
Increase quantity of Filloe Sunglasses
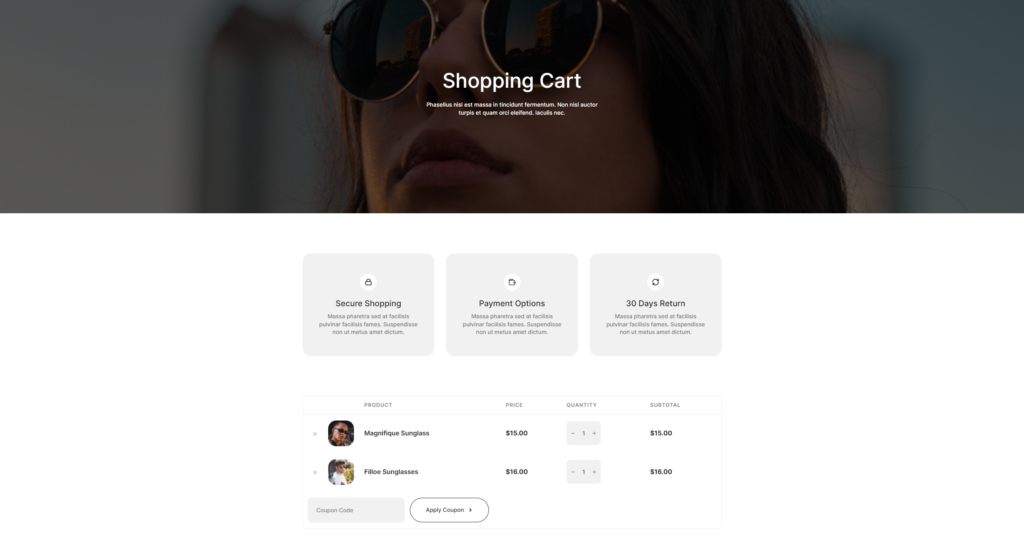pos(594,472)
